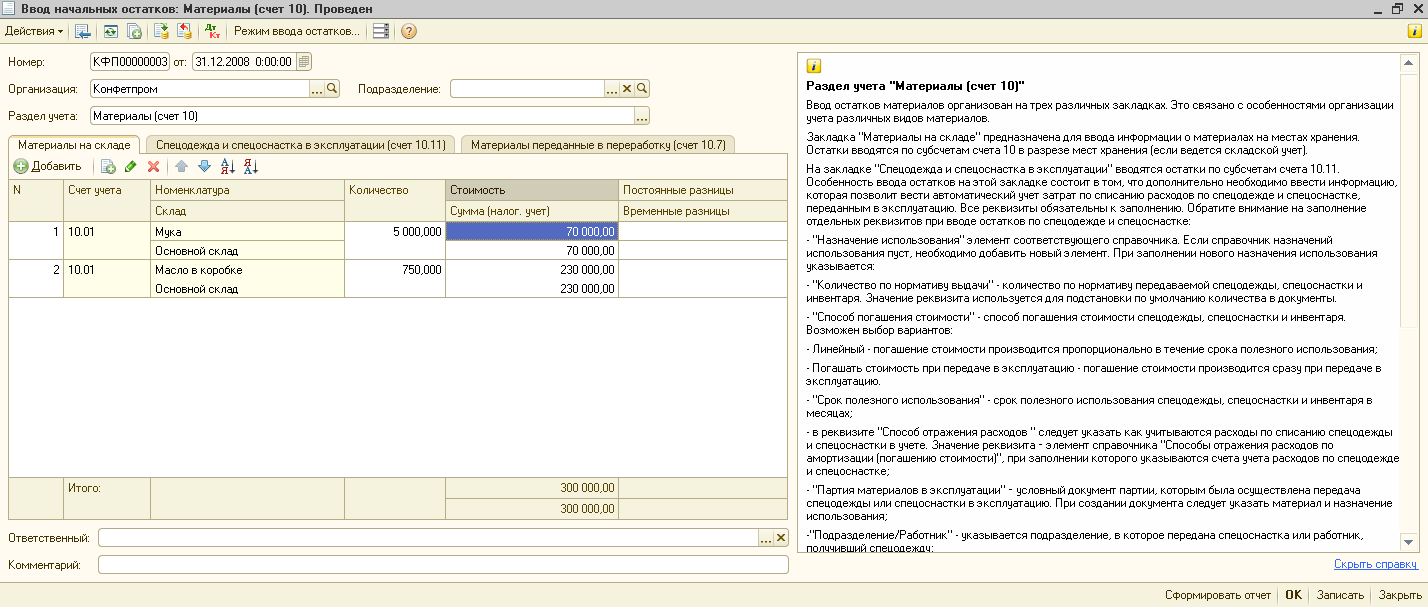Move row down with blue arrow
Image resolution: width=1428 pixels, height=607 pixels.
[x=204, y=167]
